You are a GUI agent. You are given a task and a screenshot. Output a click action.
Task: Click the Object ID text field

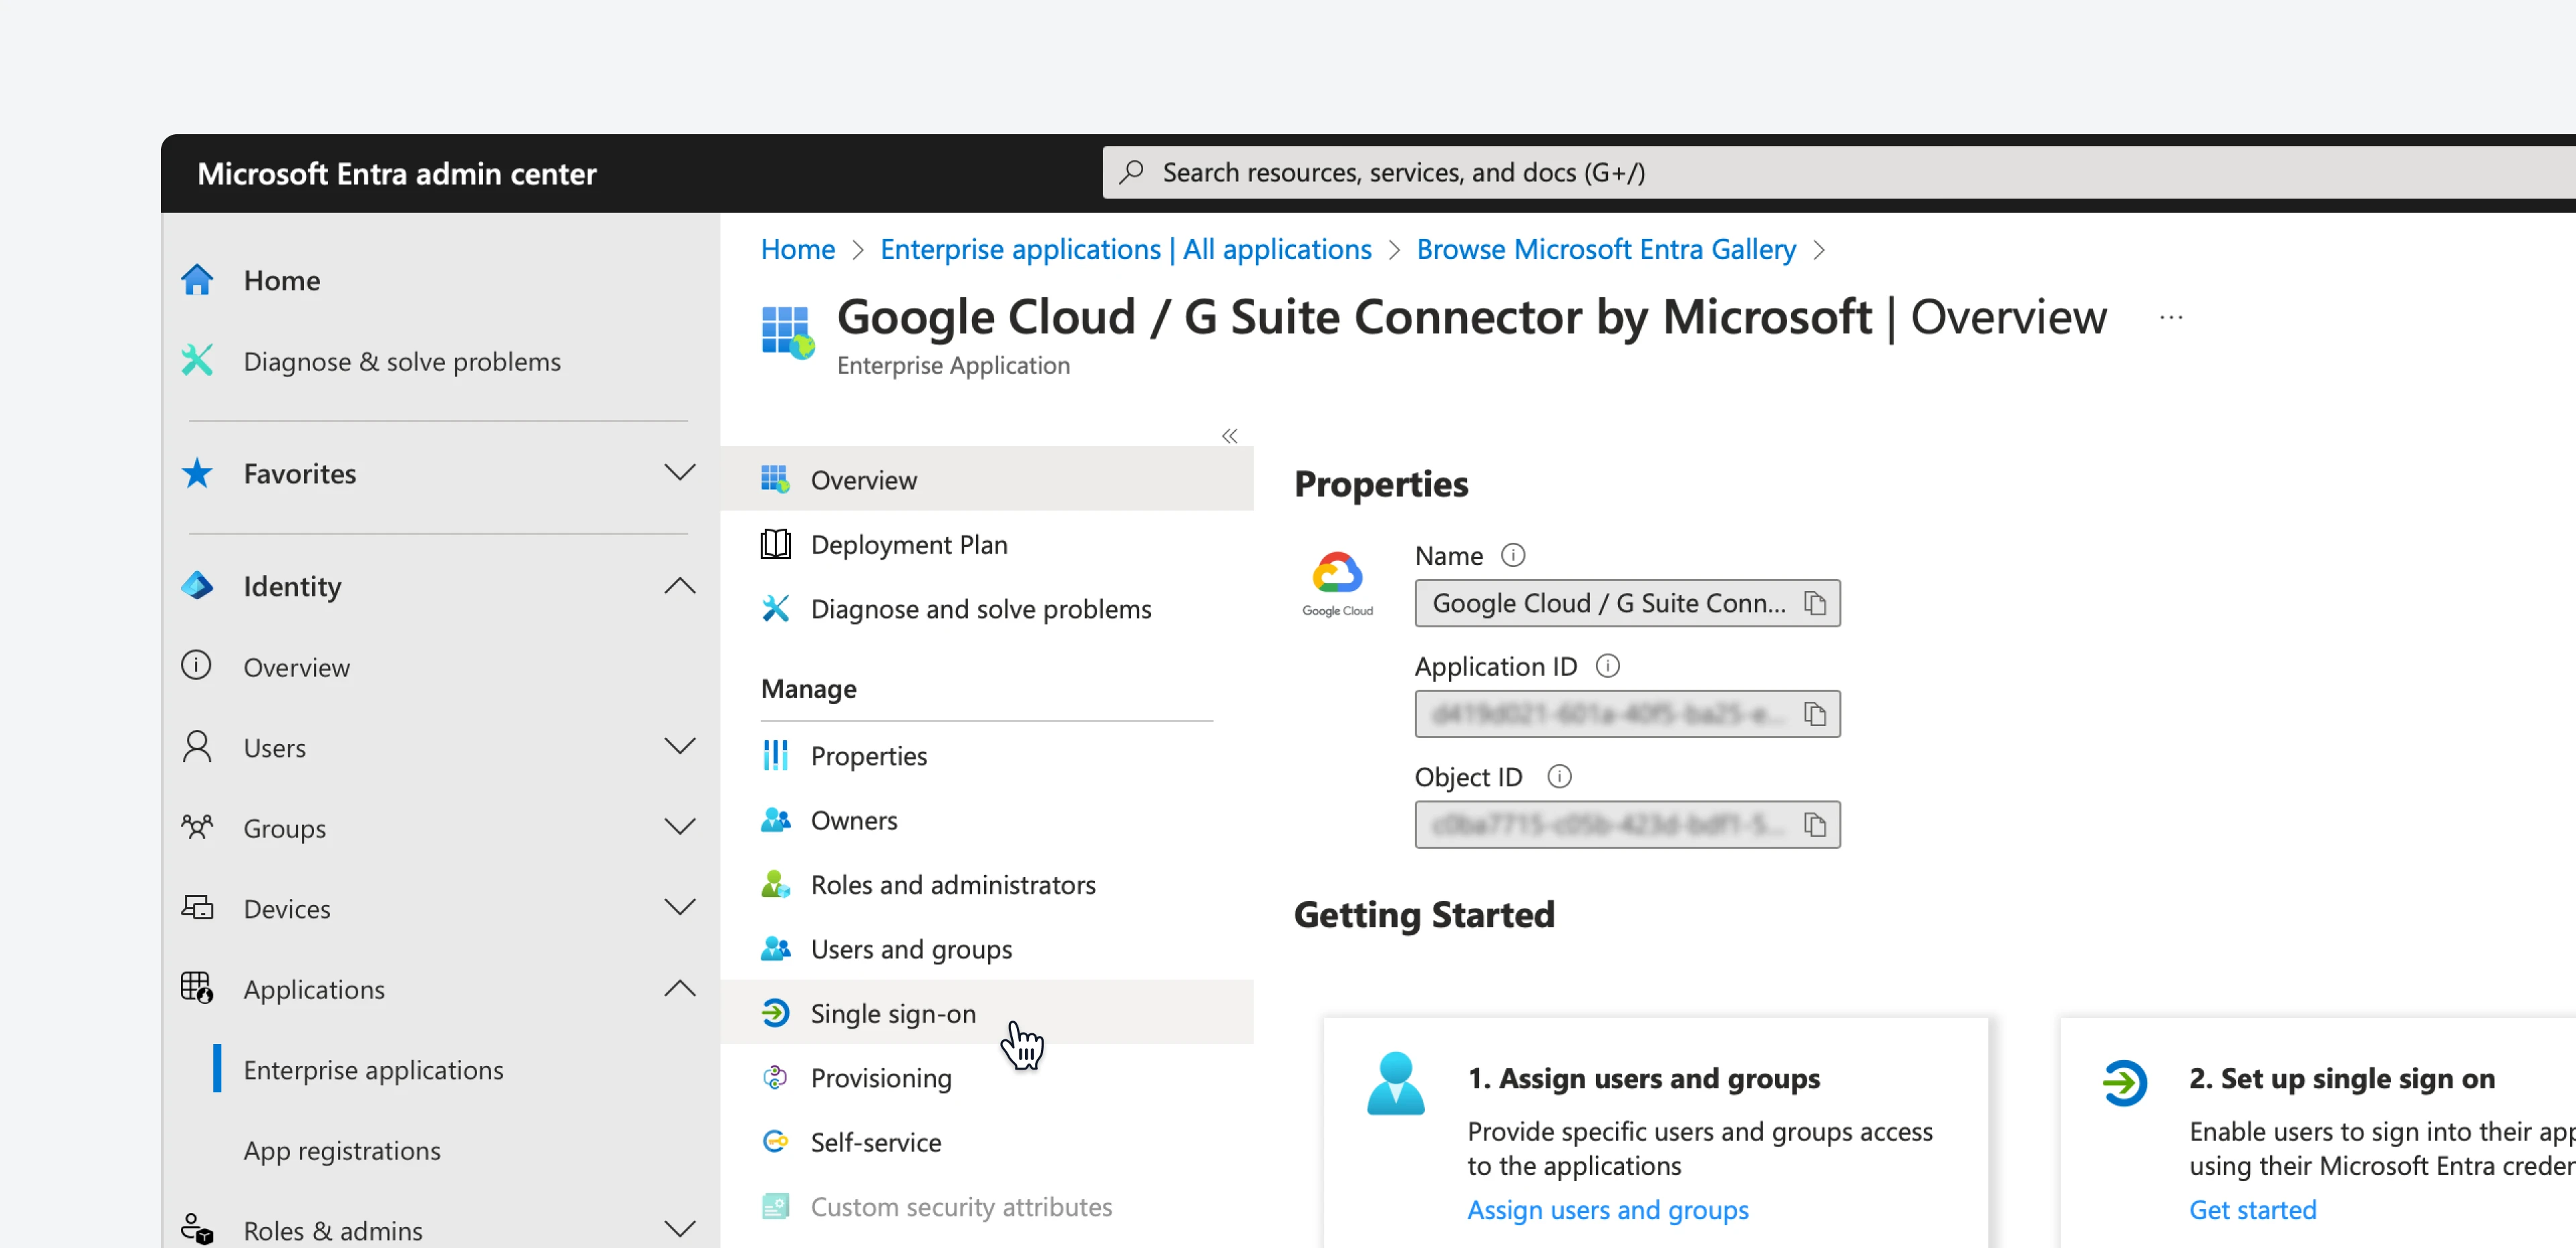1627,825
